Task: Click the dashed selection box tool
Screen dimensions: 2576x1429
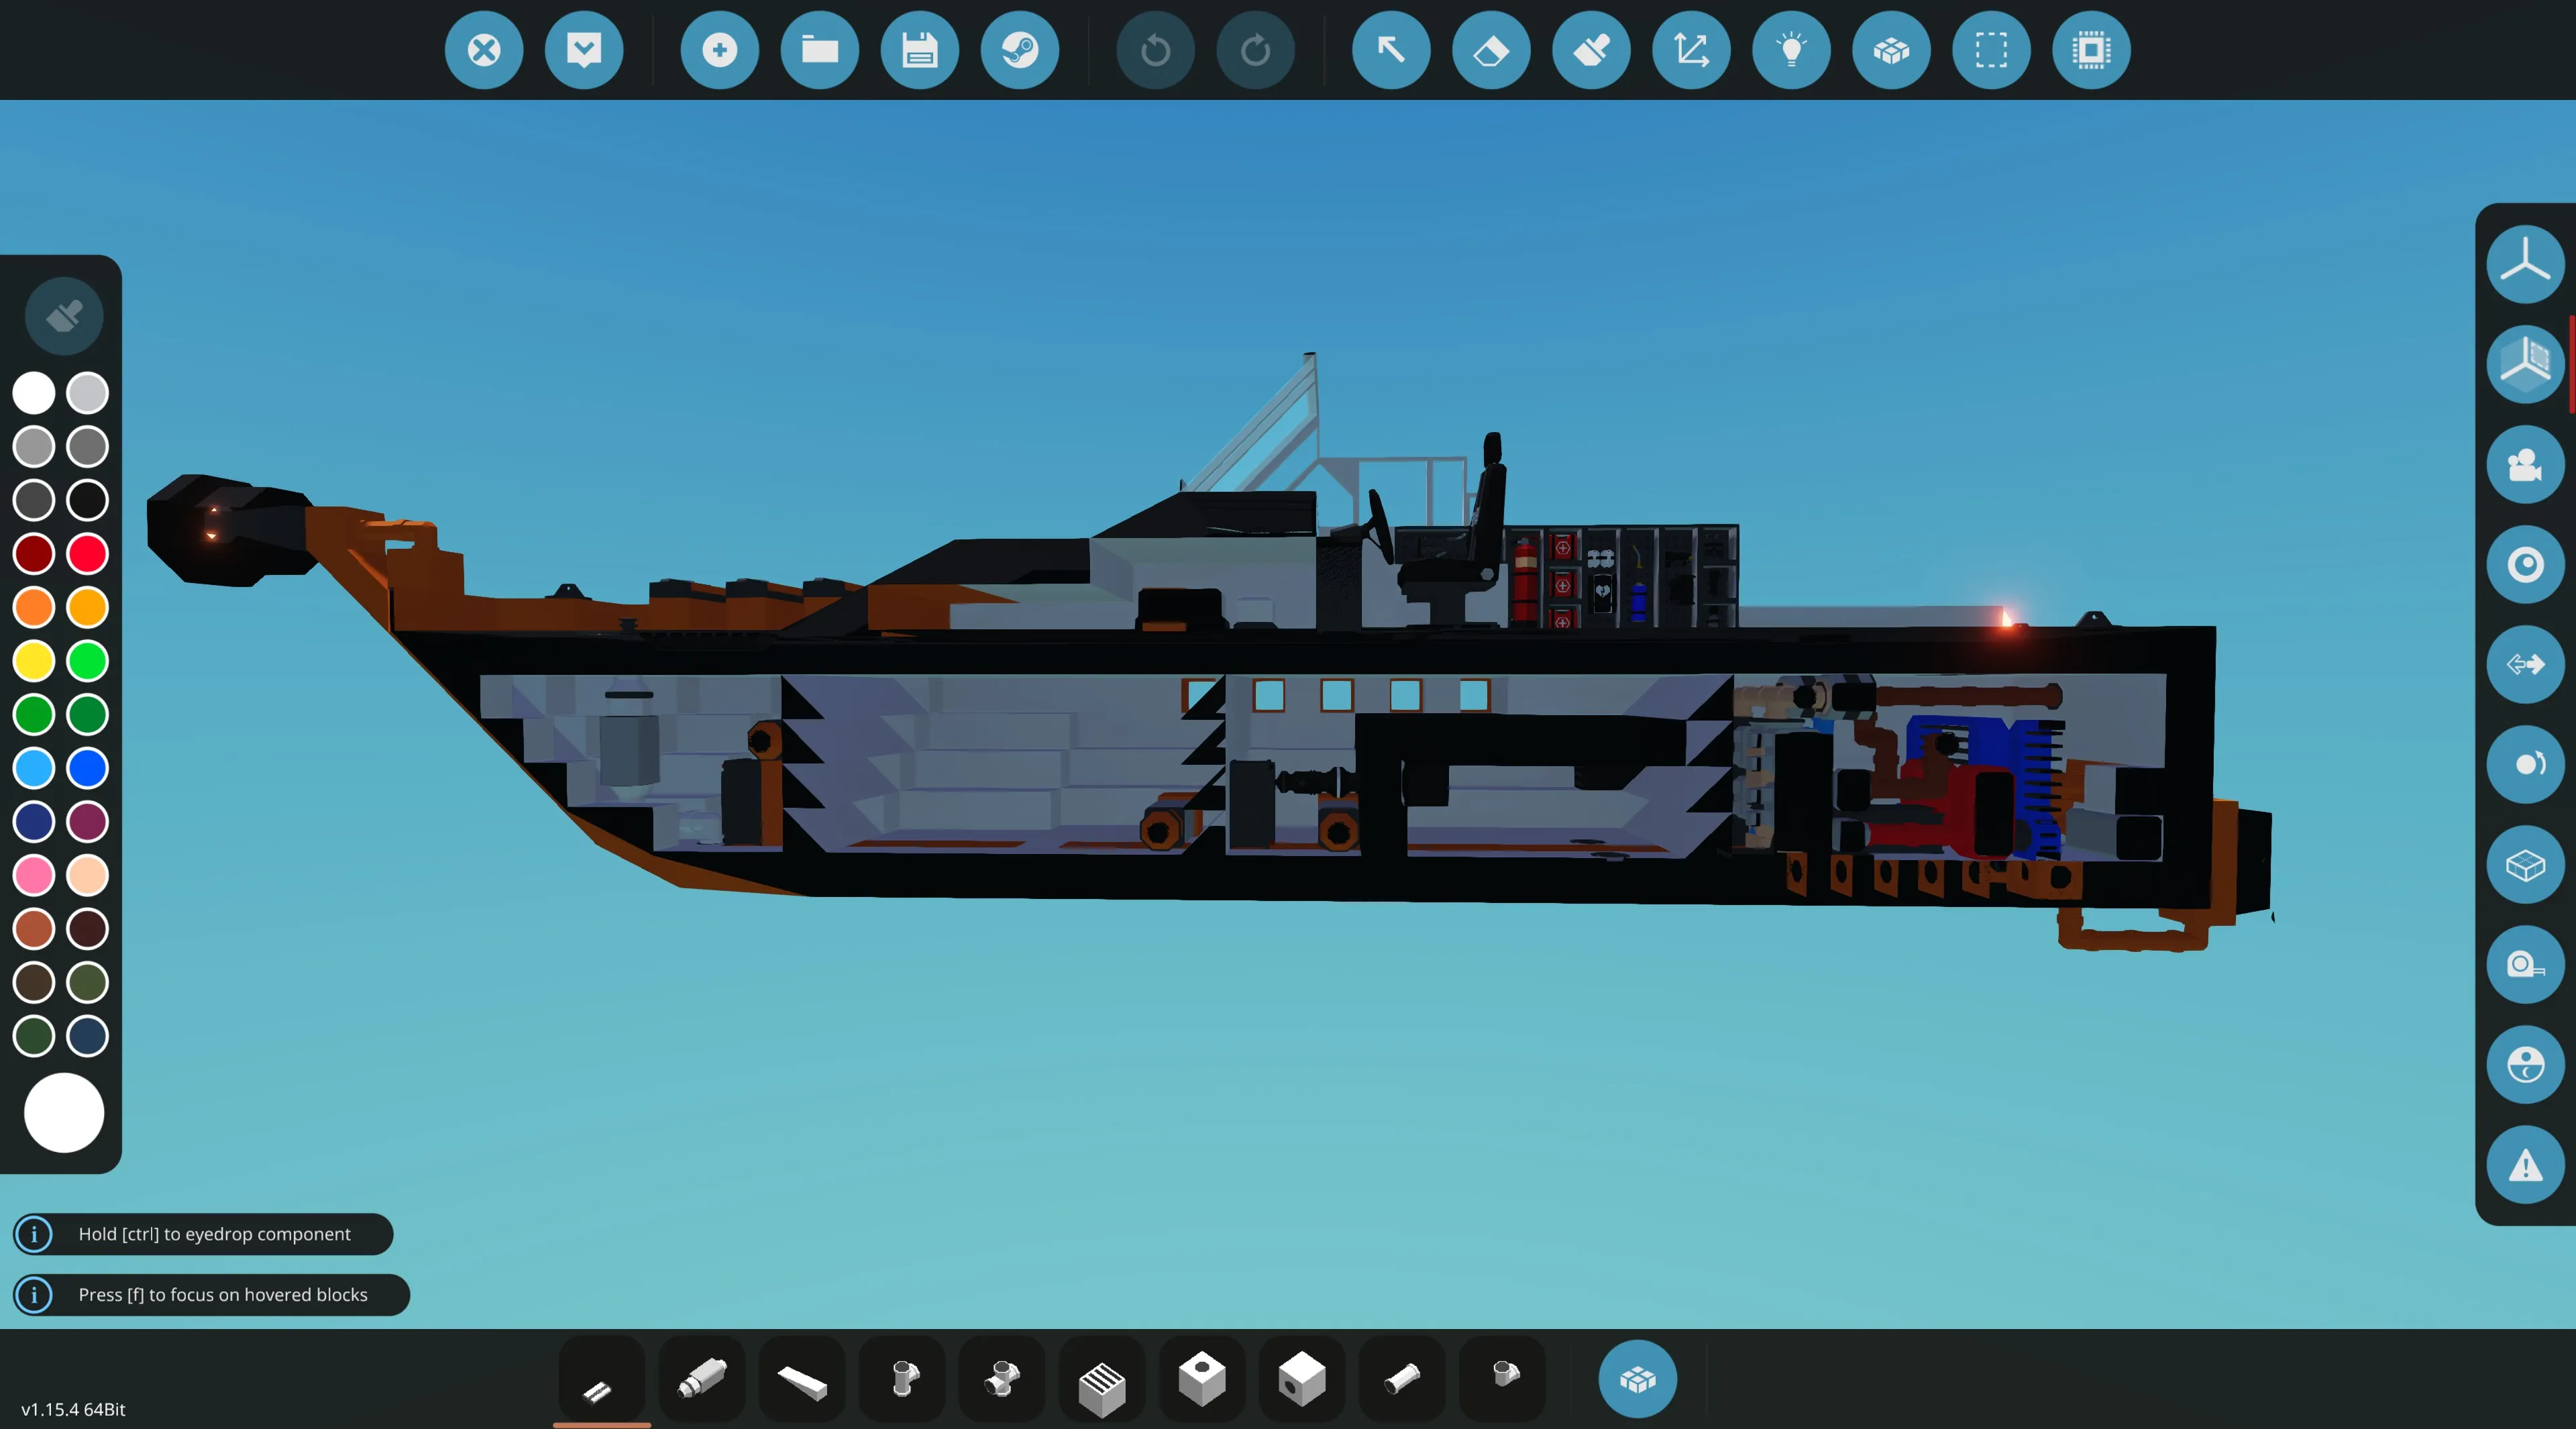Action: coord(1990,50)
